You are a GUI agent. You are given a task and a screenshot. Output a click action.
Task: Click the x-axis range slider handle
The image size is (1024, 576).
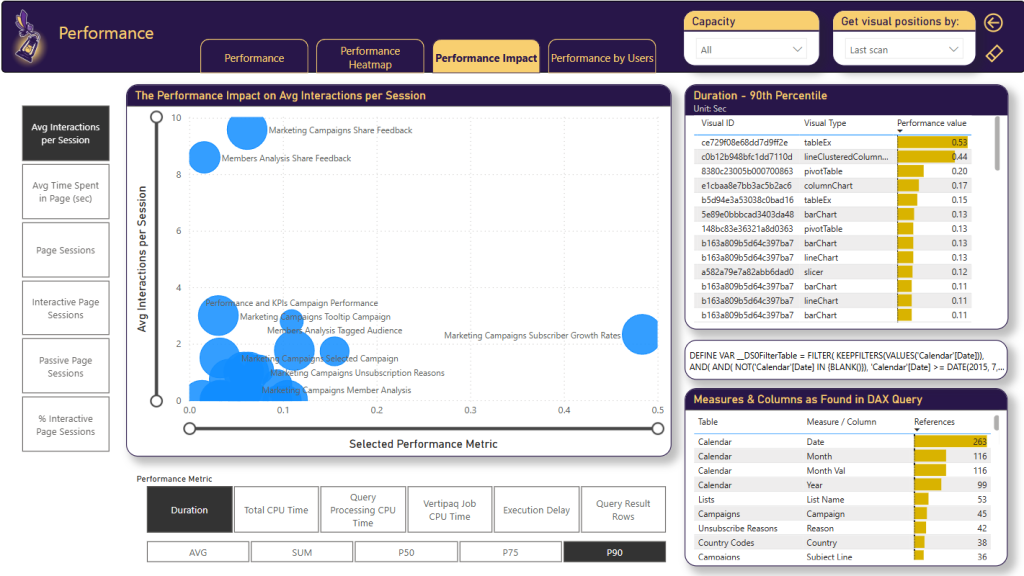pos(190,428)
